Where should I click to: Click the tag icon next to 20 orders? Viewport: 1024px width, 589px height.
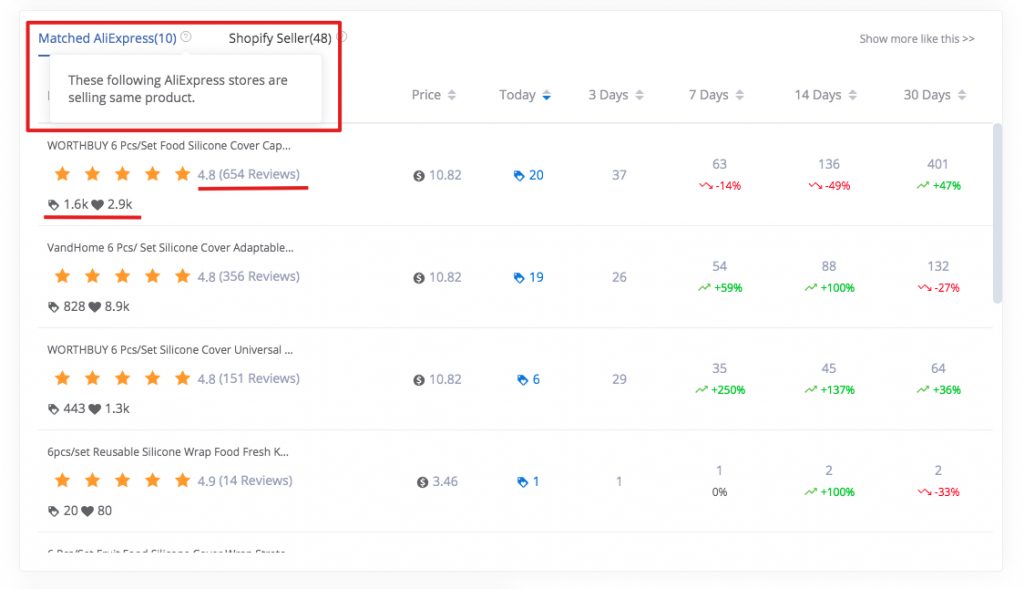[x=54, y=511]
